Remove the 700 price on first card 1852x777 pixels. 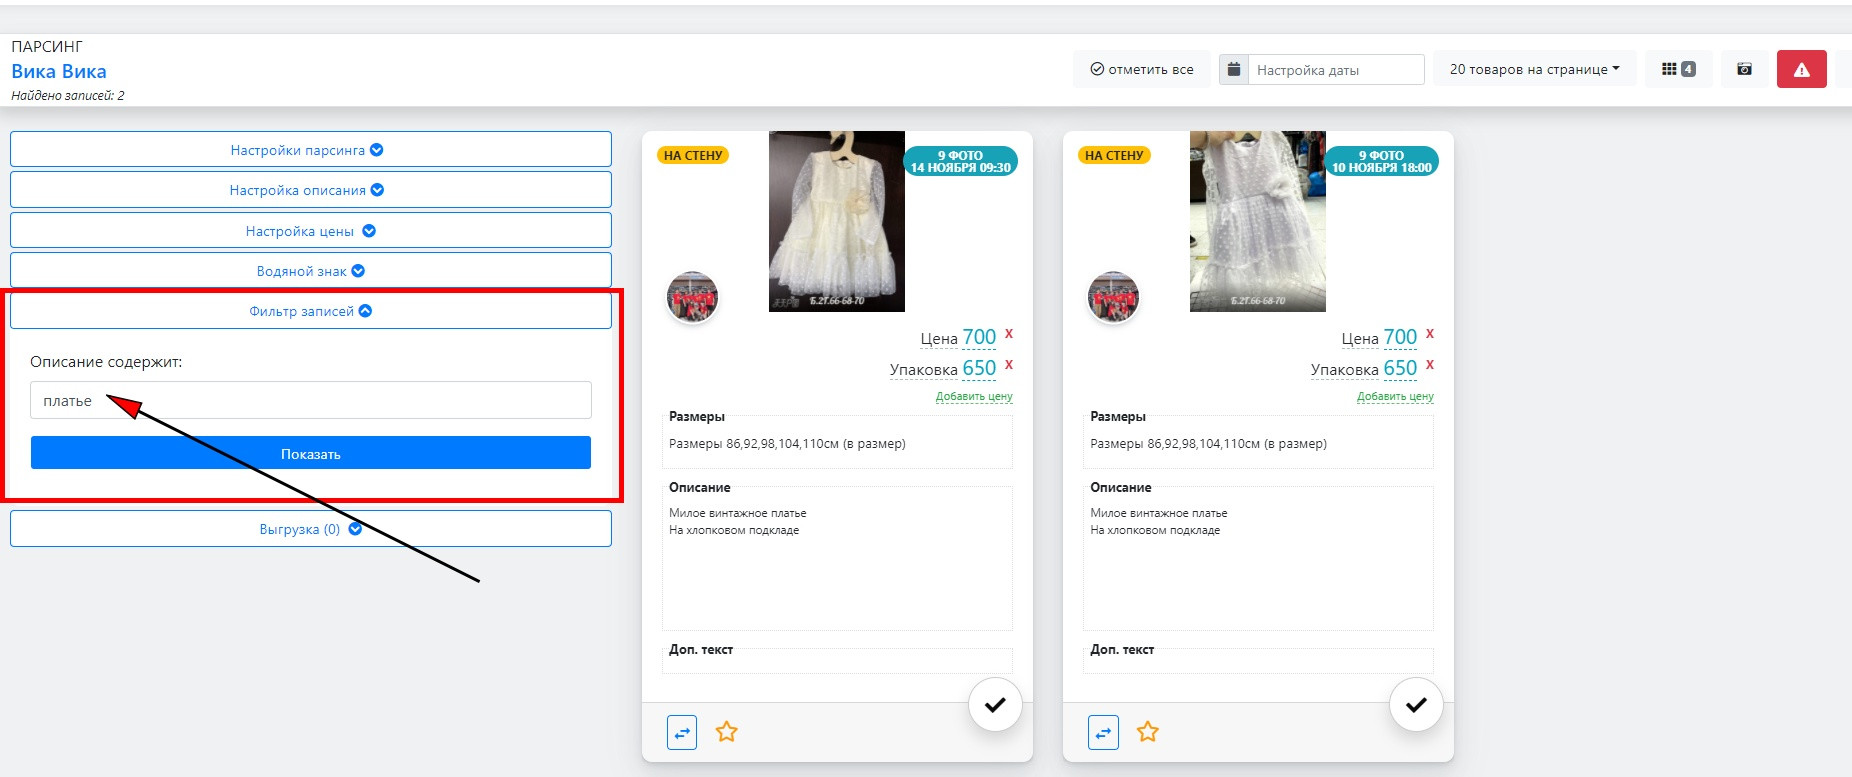point(1009,334)
